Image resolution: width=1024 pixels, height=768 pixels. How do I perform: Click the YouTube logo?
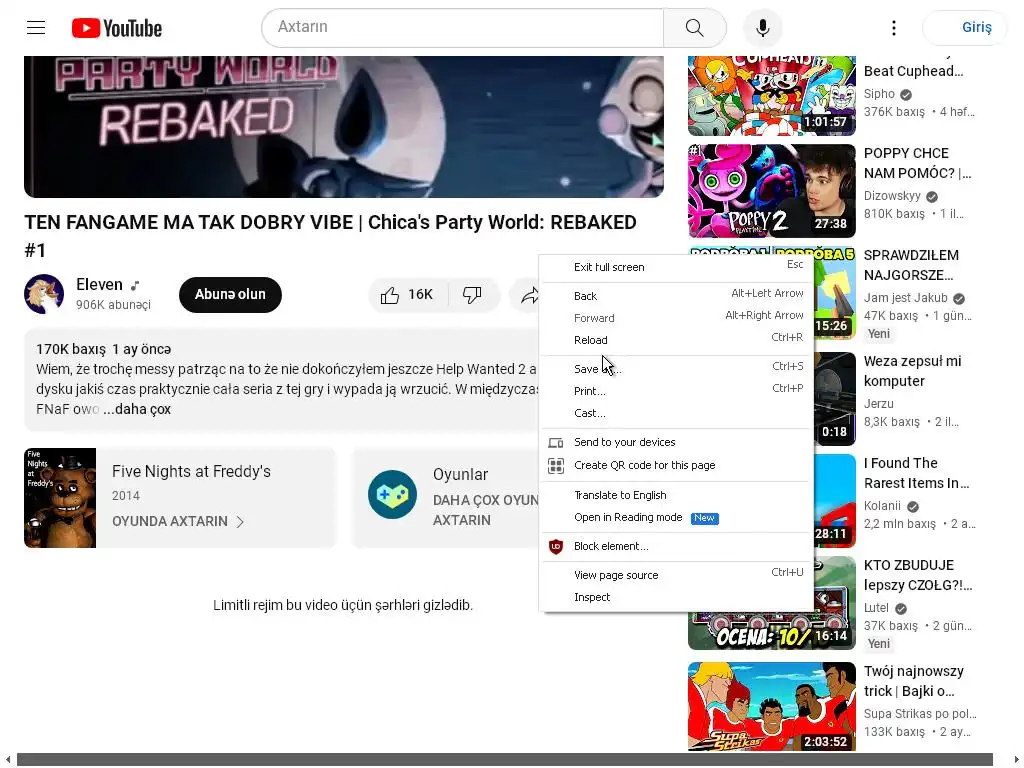click(x=117, y=28)
